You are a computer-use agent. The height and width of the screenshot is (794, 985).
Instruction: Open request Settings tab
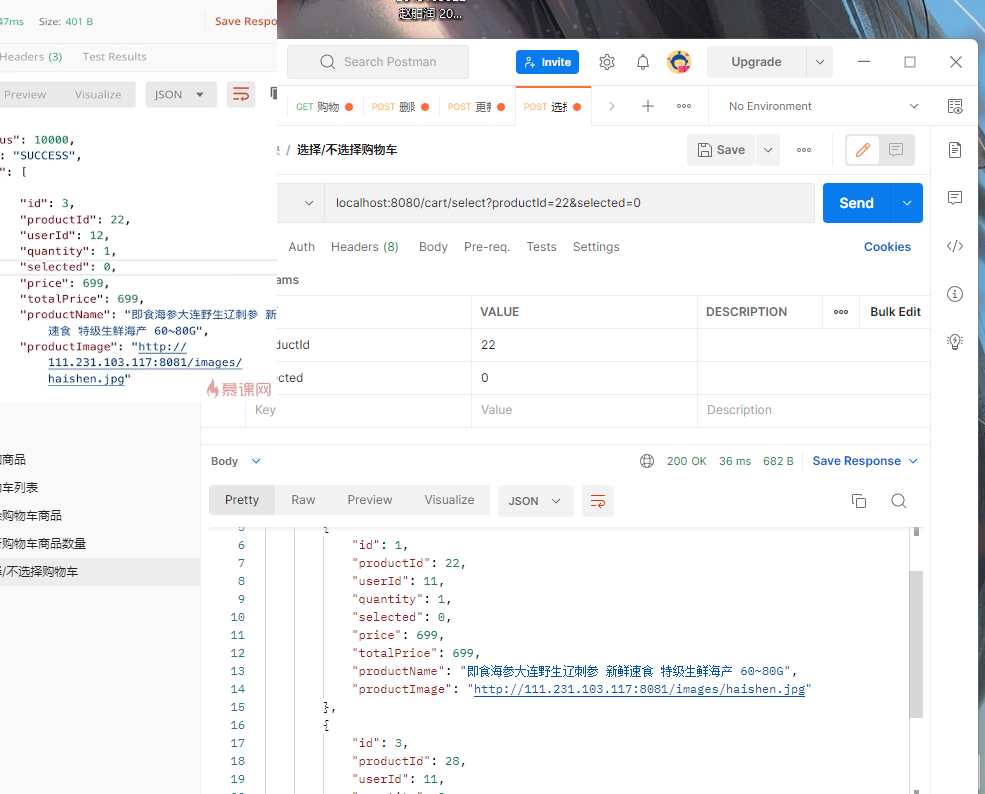(x=596, y=247)
